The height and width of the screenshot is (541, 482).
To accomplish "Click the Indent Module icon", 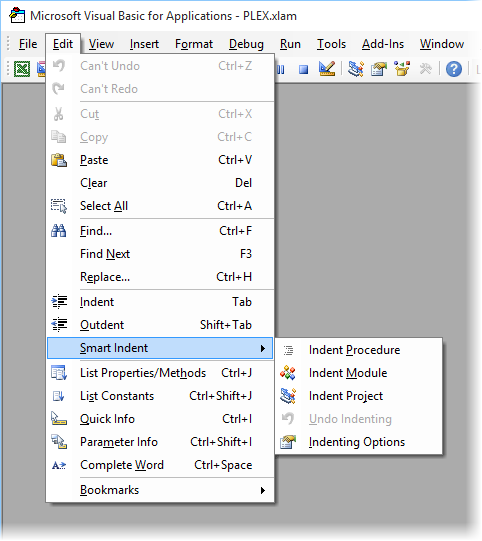I will tap(288, 373).
